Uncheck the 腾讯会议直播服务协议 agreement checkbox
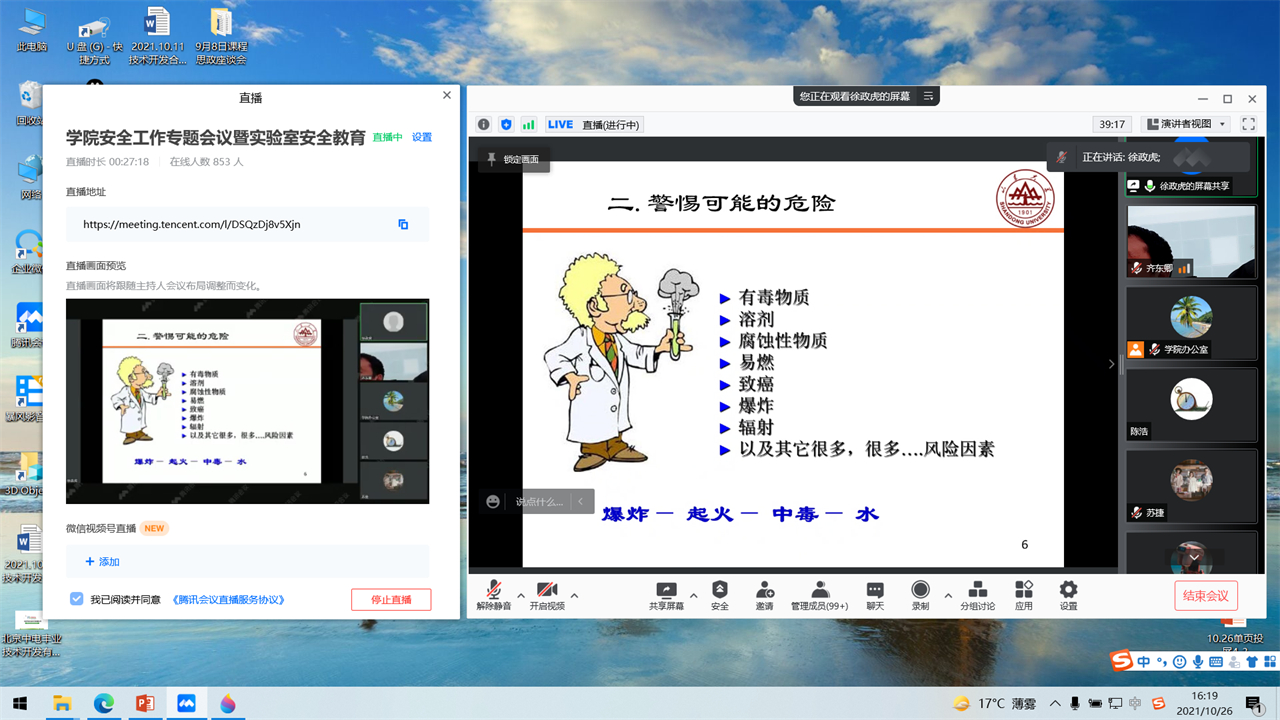This screenshot has width=1280, height=720. click(77, 599)
